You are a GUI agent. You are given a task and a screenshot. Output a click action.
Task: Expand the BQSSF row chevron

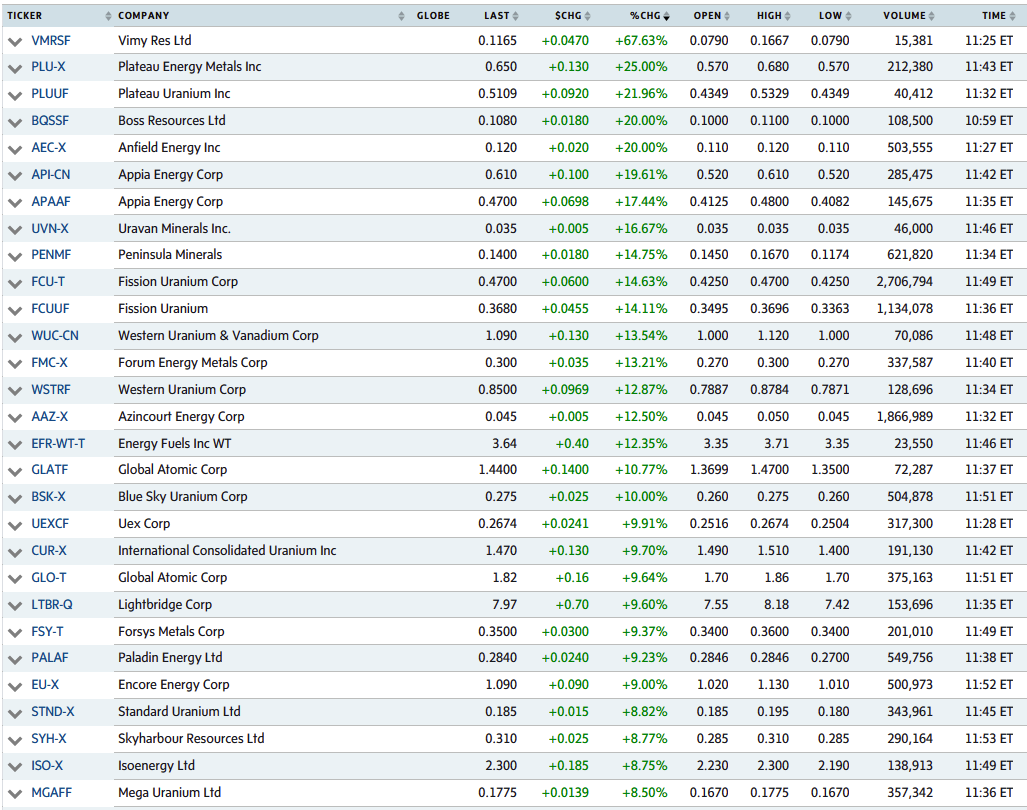coord(14,122)
